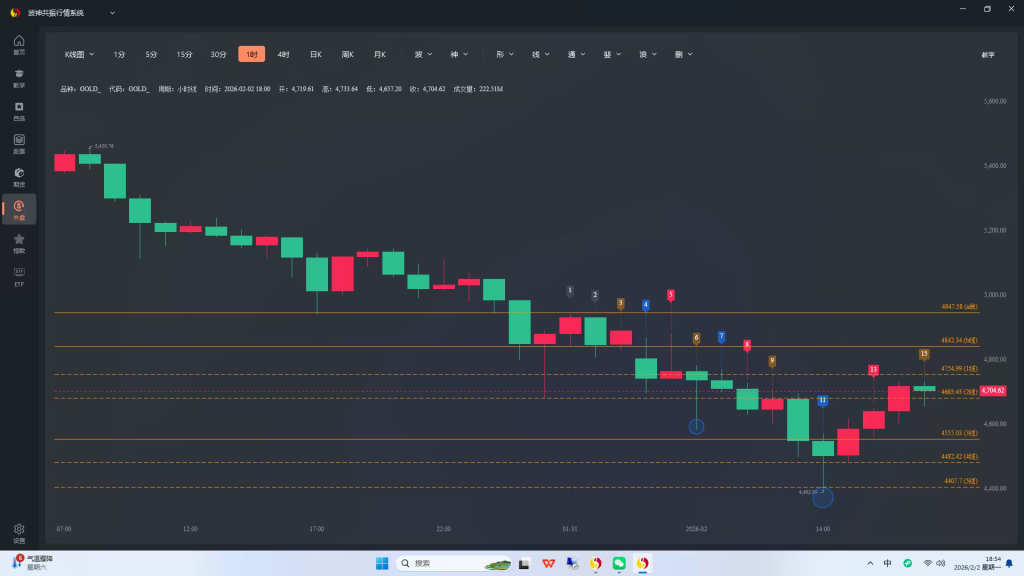Expand the K线图 chart type dropdown
The image size is (1024, 576).
(79, 54)
